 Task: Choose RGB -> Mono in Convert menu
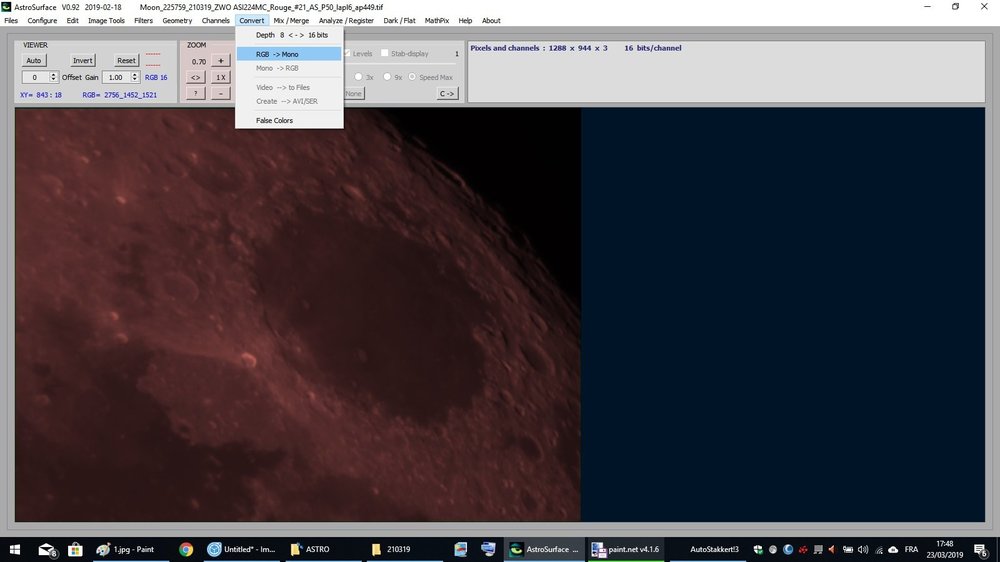point(277,54)
